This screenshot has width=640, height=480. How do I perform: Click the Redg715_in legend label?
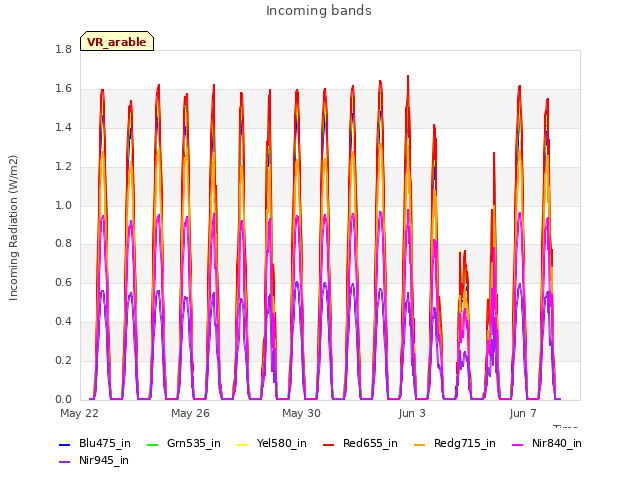(464, 444)
